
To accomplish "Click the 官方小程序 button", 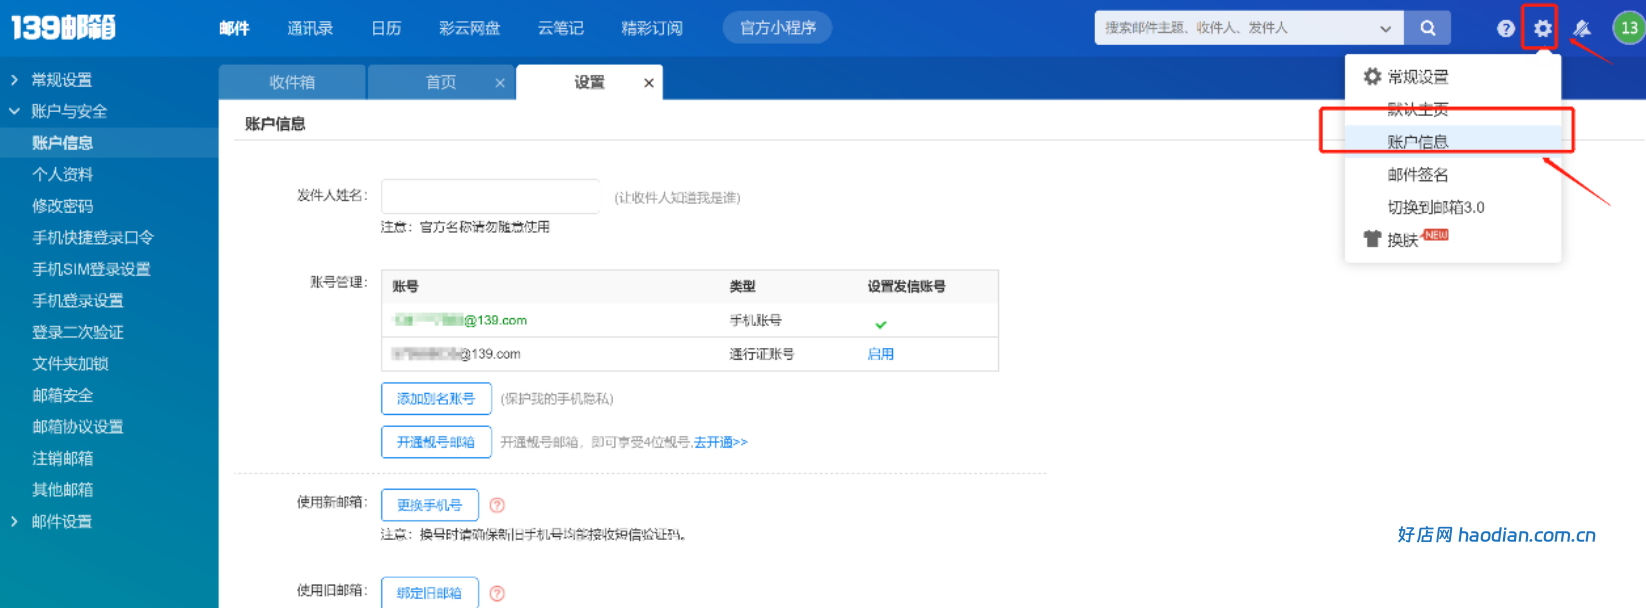I will click(x=778, y=28).
